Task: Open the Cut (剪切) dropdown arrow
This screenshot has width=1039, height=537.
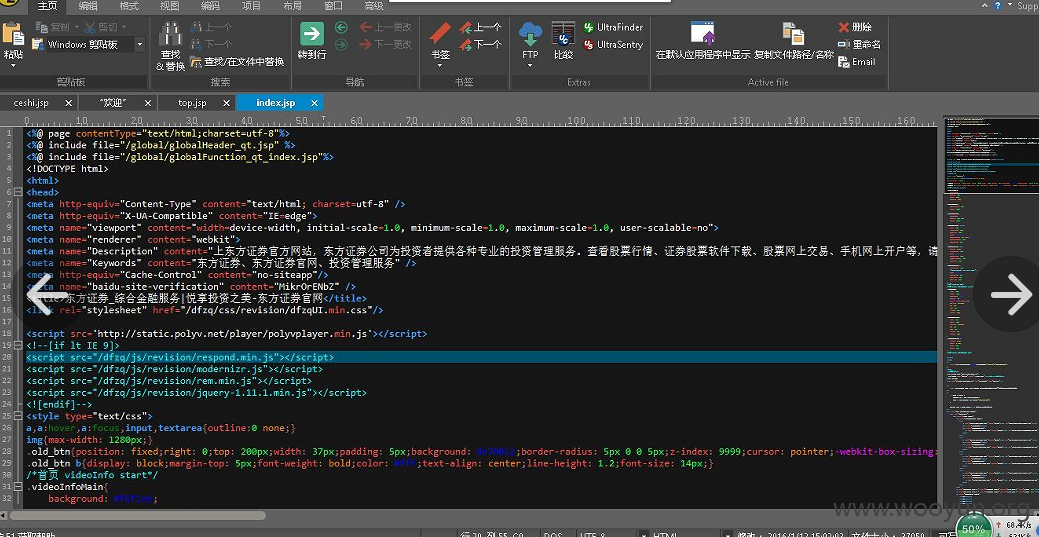Action: click(x=124, y=27)
